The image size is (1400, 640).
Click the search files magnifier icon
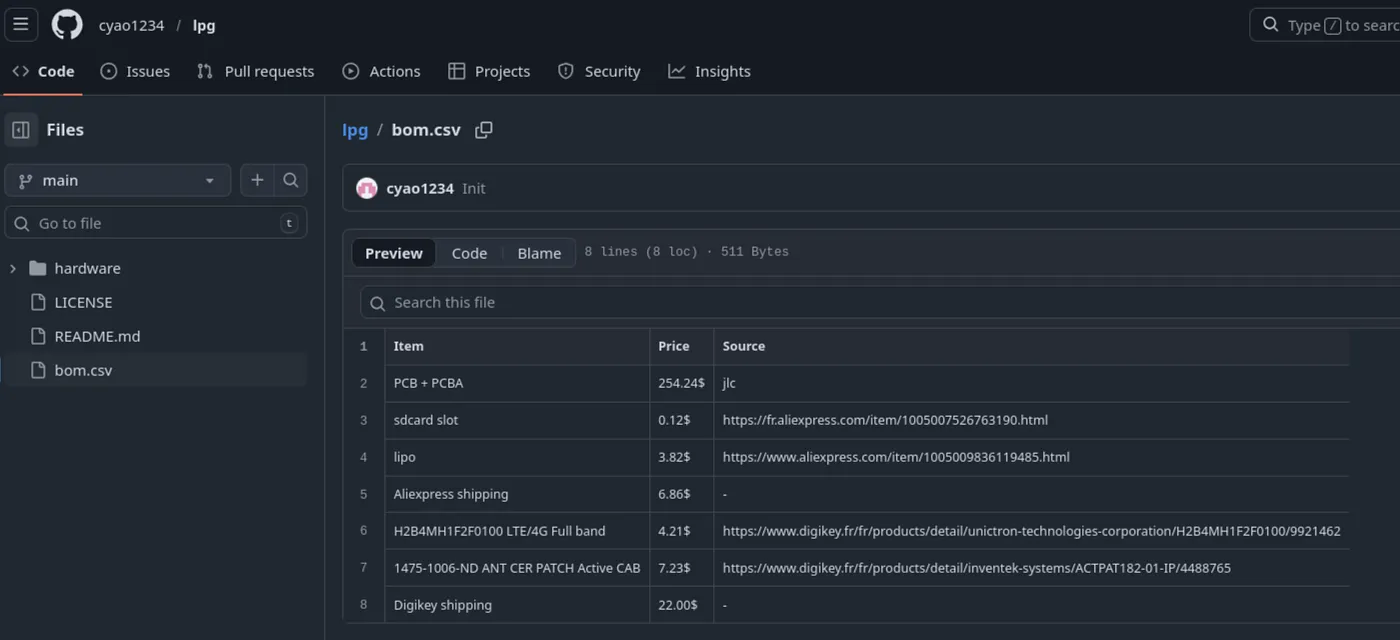291,180
